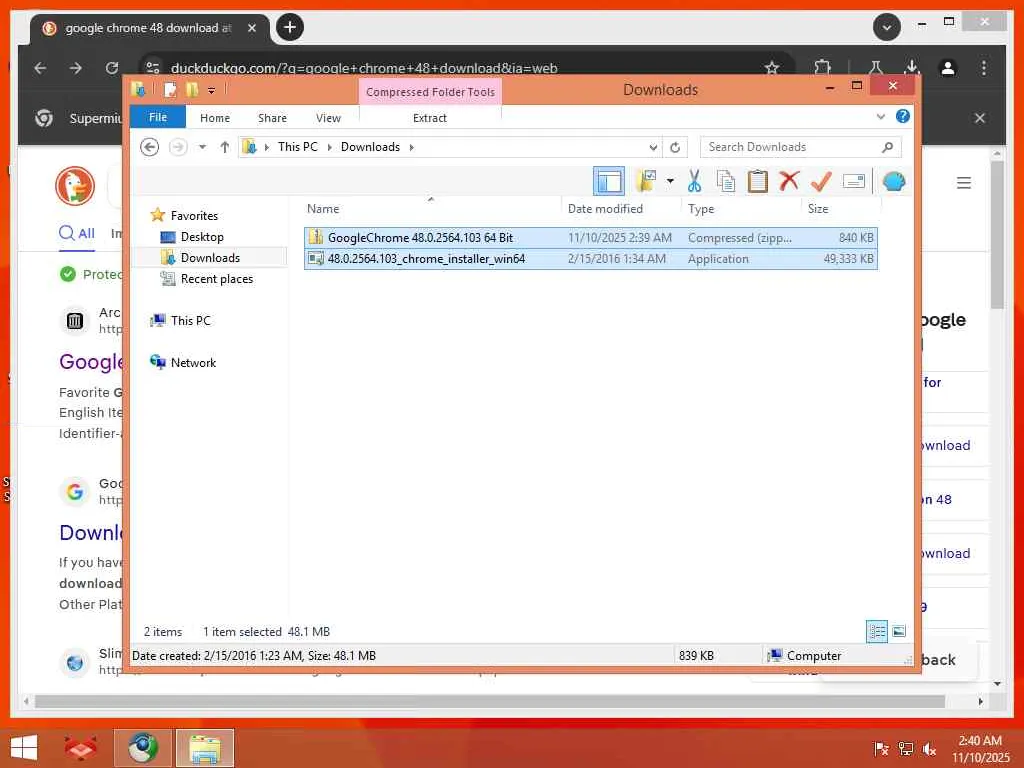The height and width of the screenshot is (768, 1024).
Task: Click the volume muted tray icon
Action: coord(929,749)
